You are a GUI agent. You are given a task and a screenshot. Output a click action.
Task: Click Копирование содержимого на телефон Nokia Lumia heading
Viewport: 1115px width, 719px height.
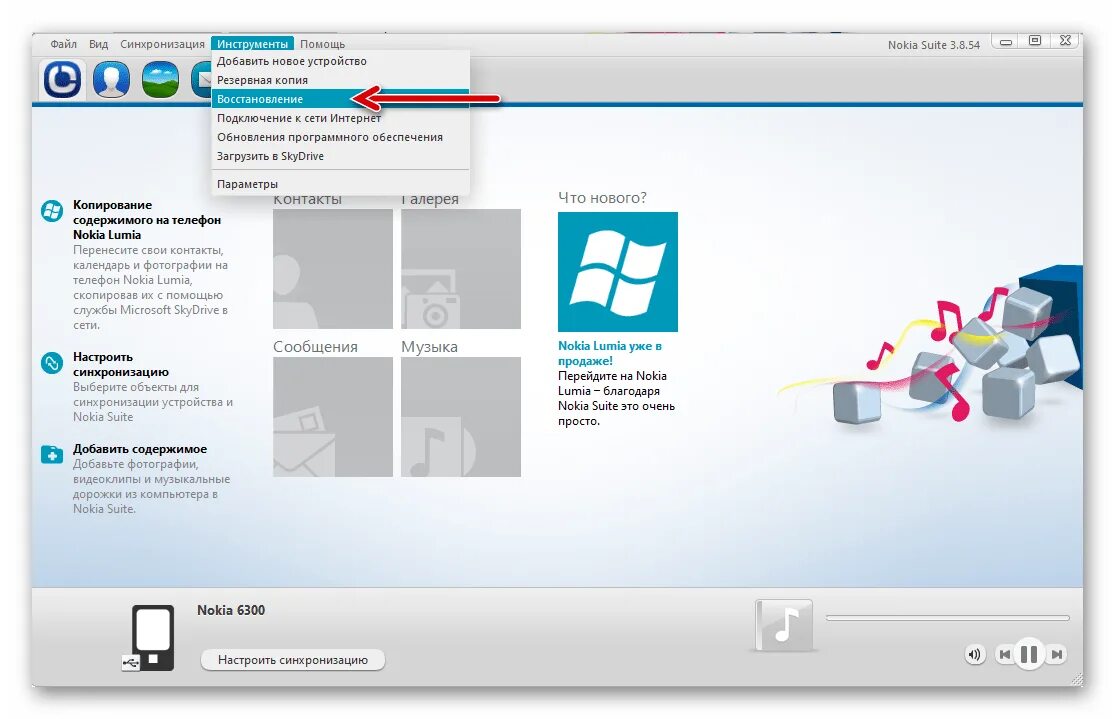(146, 220)
